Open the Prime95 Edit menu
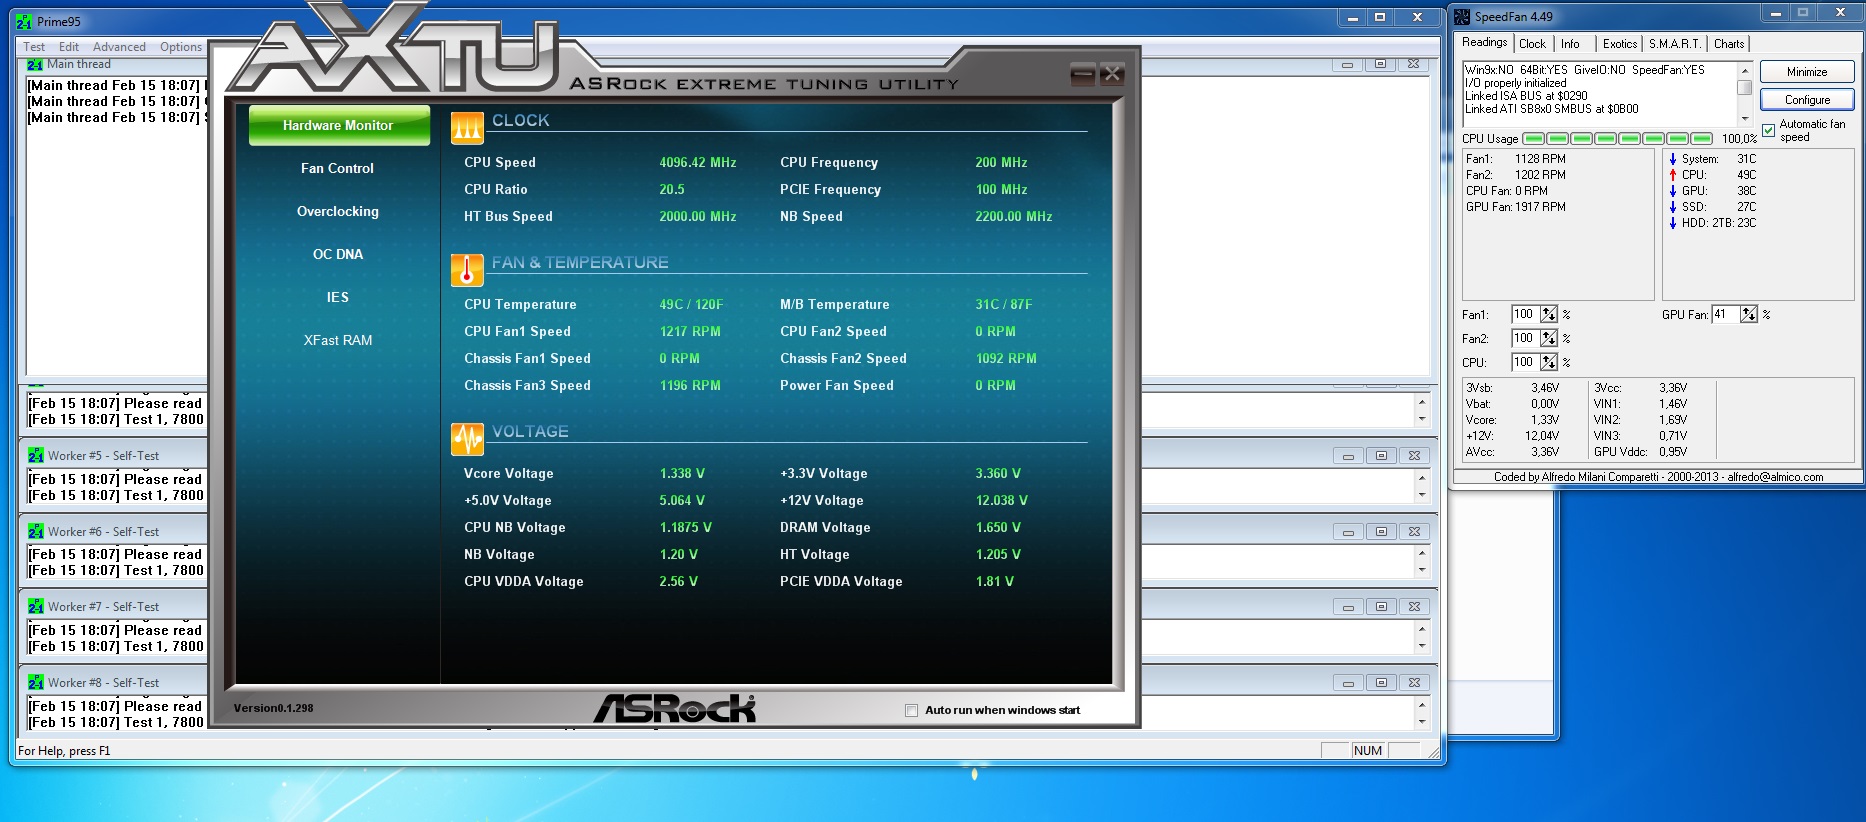 pos(69,47)
